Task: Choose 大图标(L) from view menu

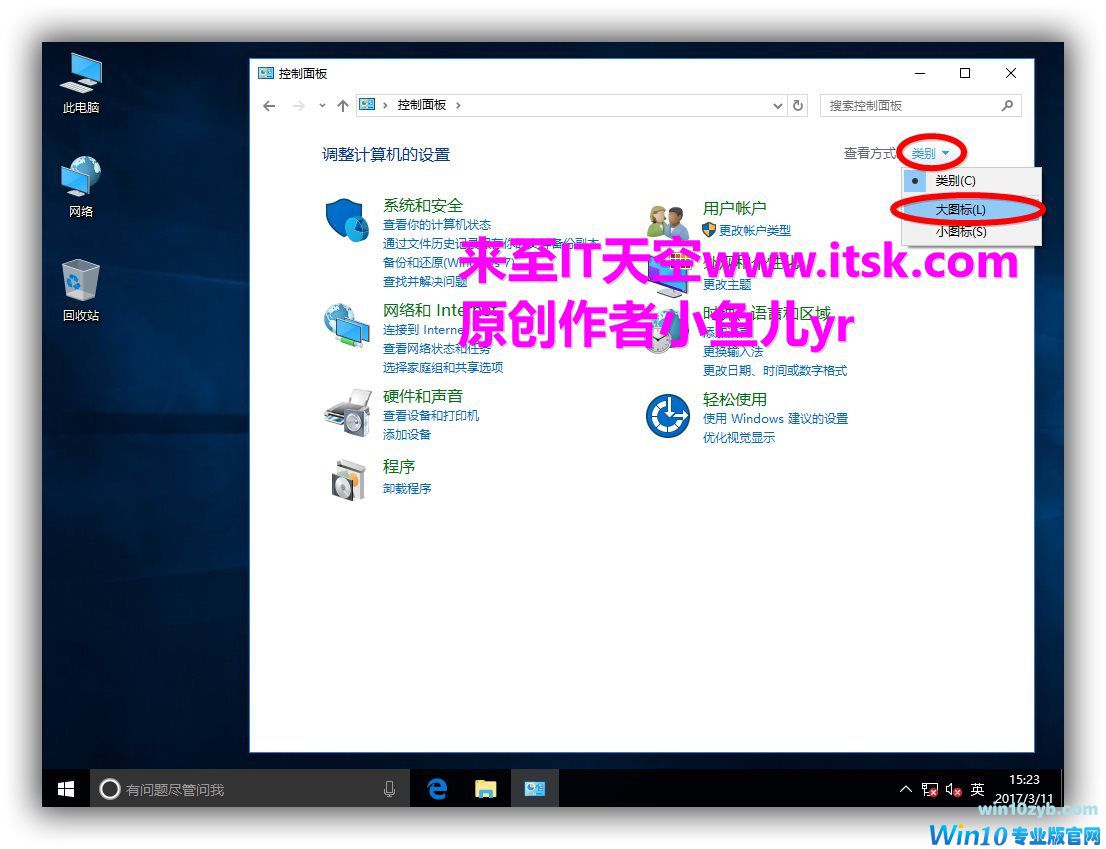Action: [971, 209]
